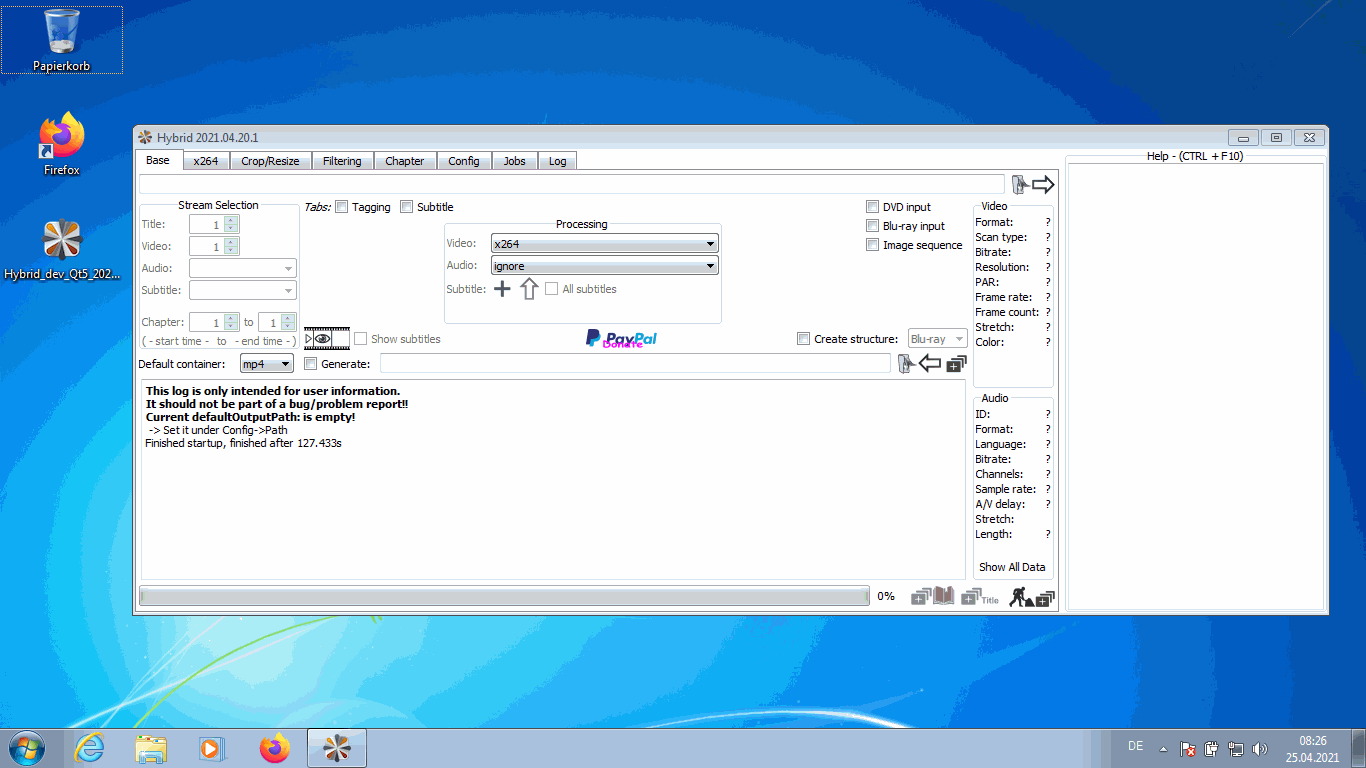This screenshot has height=768, width=1366.
Task: Click the progress bar at 0%
Action: click(x=504, y=597)
